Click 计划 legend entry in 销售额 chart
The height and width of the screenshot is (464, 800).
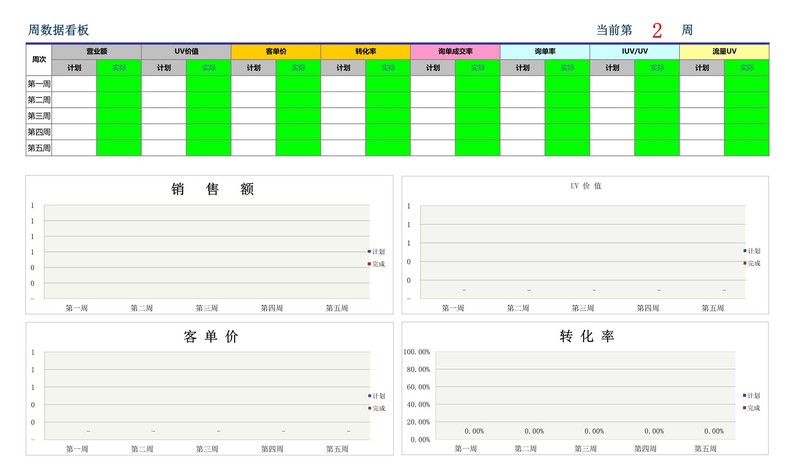tap(377, 252)
